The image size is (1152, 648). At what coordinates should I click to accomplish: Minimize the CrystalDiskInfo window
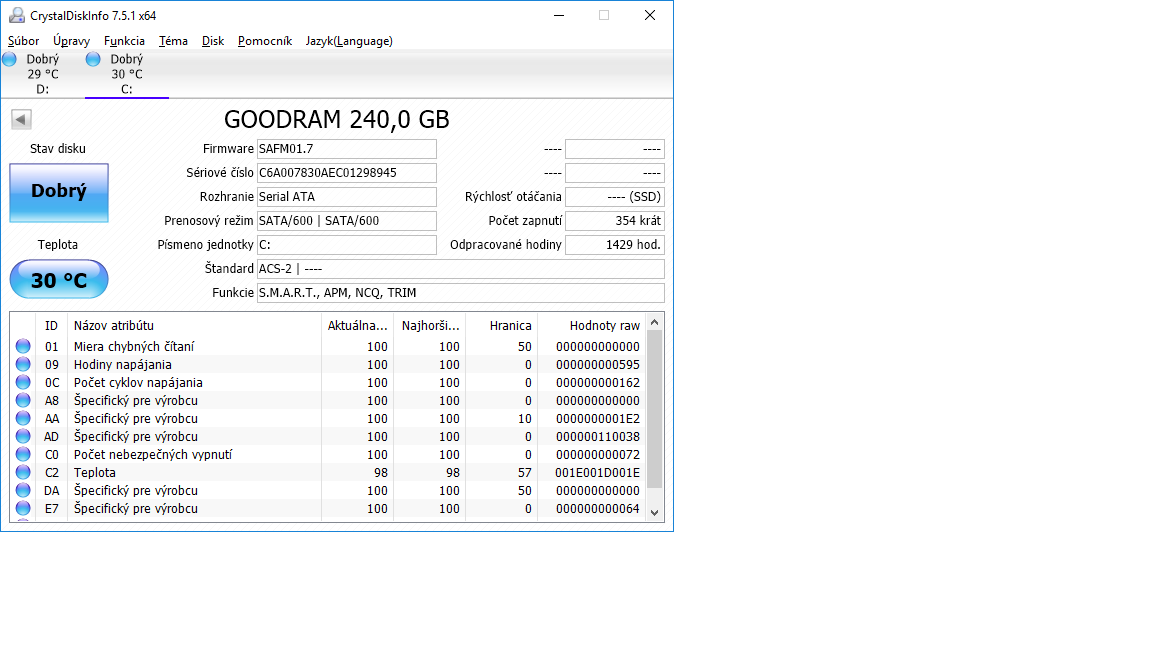point(559,15)
